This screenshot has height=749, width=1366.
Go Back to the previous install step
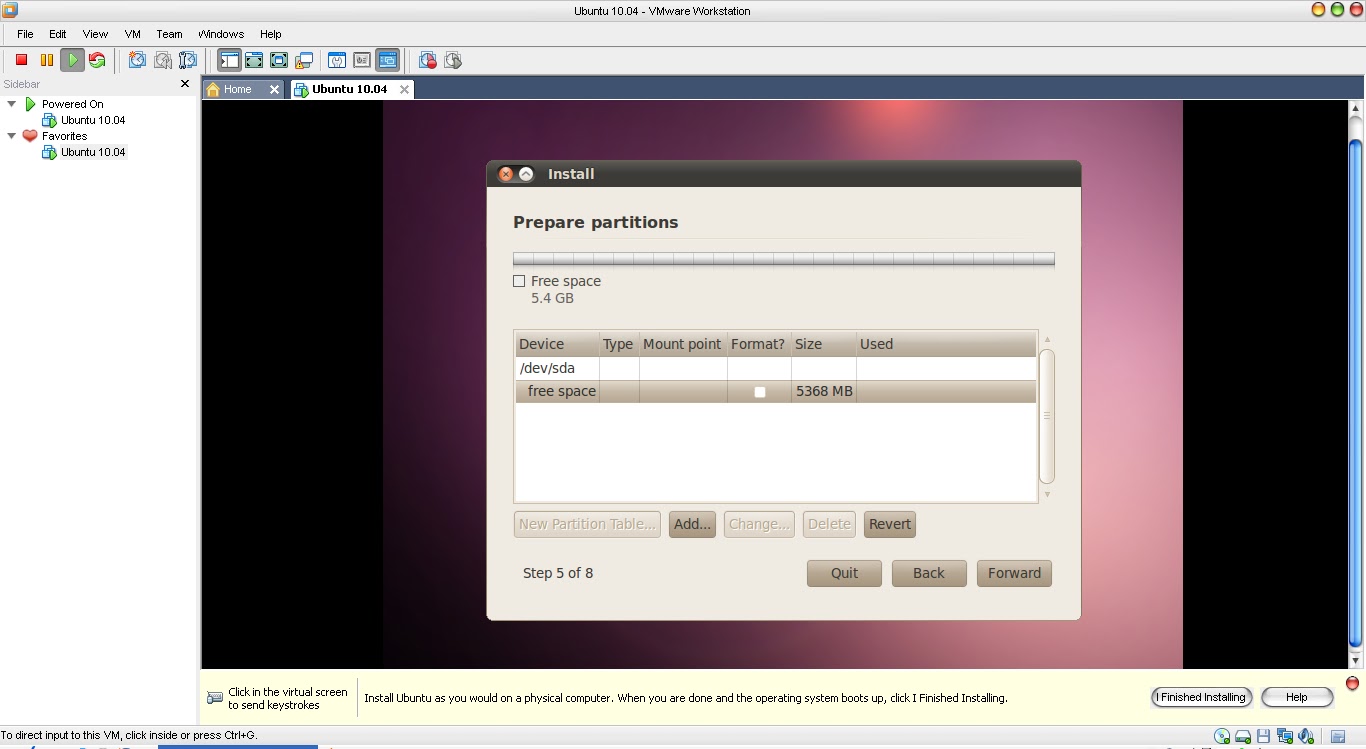pos(929,573)
